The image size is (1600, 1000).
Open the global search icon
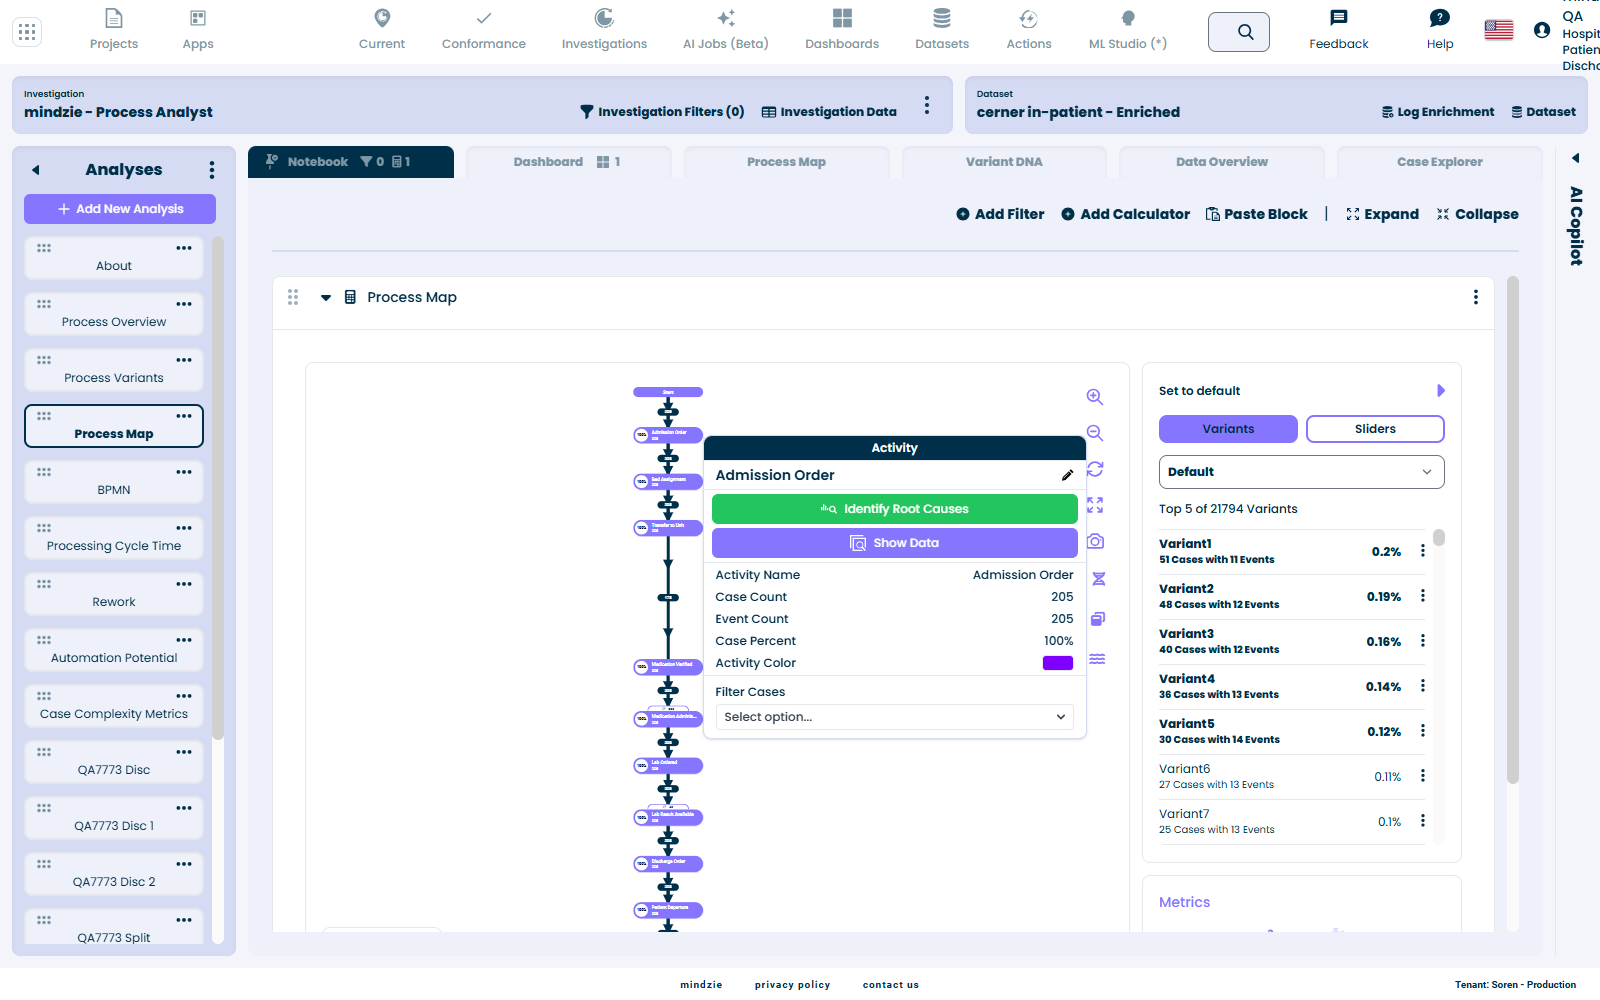point(1239,32)
